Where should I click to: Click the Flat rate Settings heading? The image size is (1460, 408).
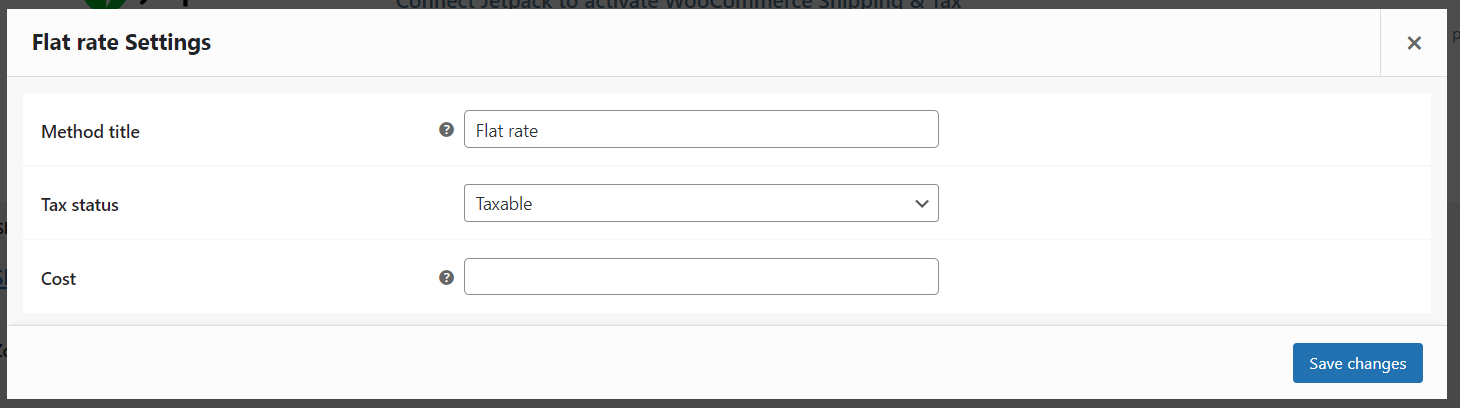coord(121,43)
